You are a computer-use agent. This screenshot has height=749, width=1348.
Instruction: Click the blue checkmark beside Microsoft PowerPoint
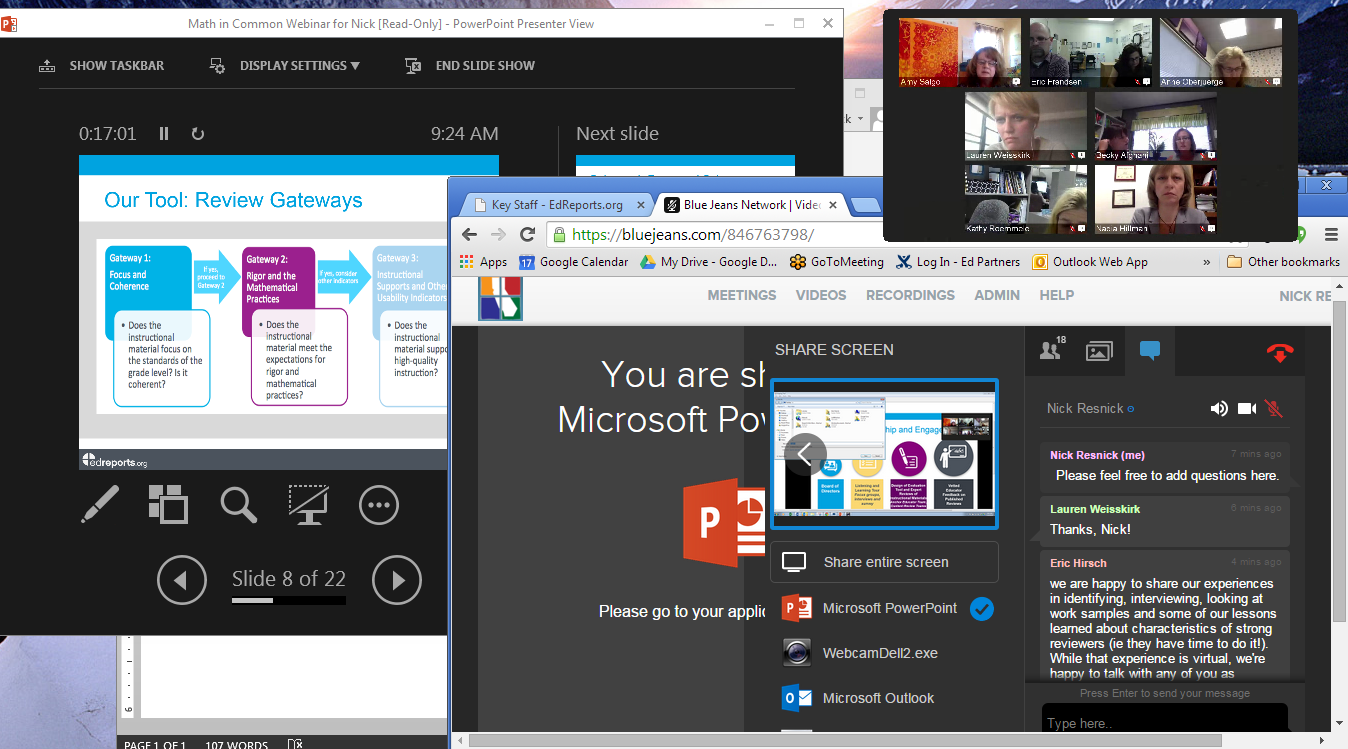[982, 608]
